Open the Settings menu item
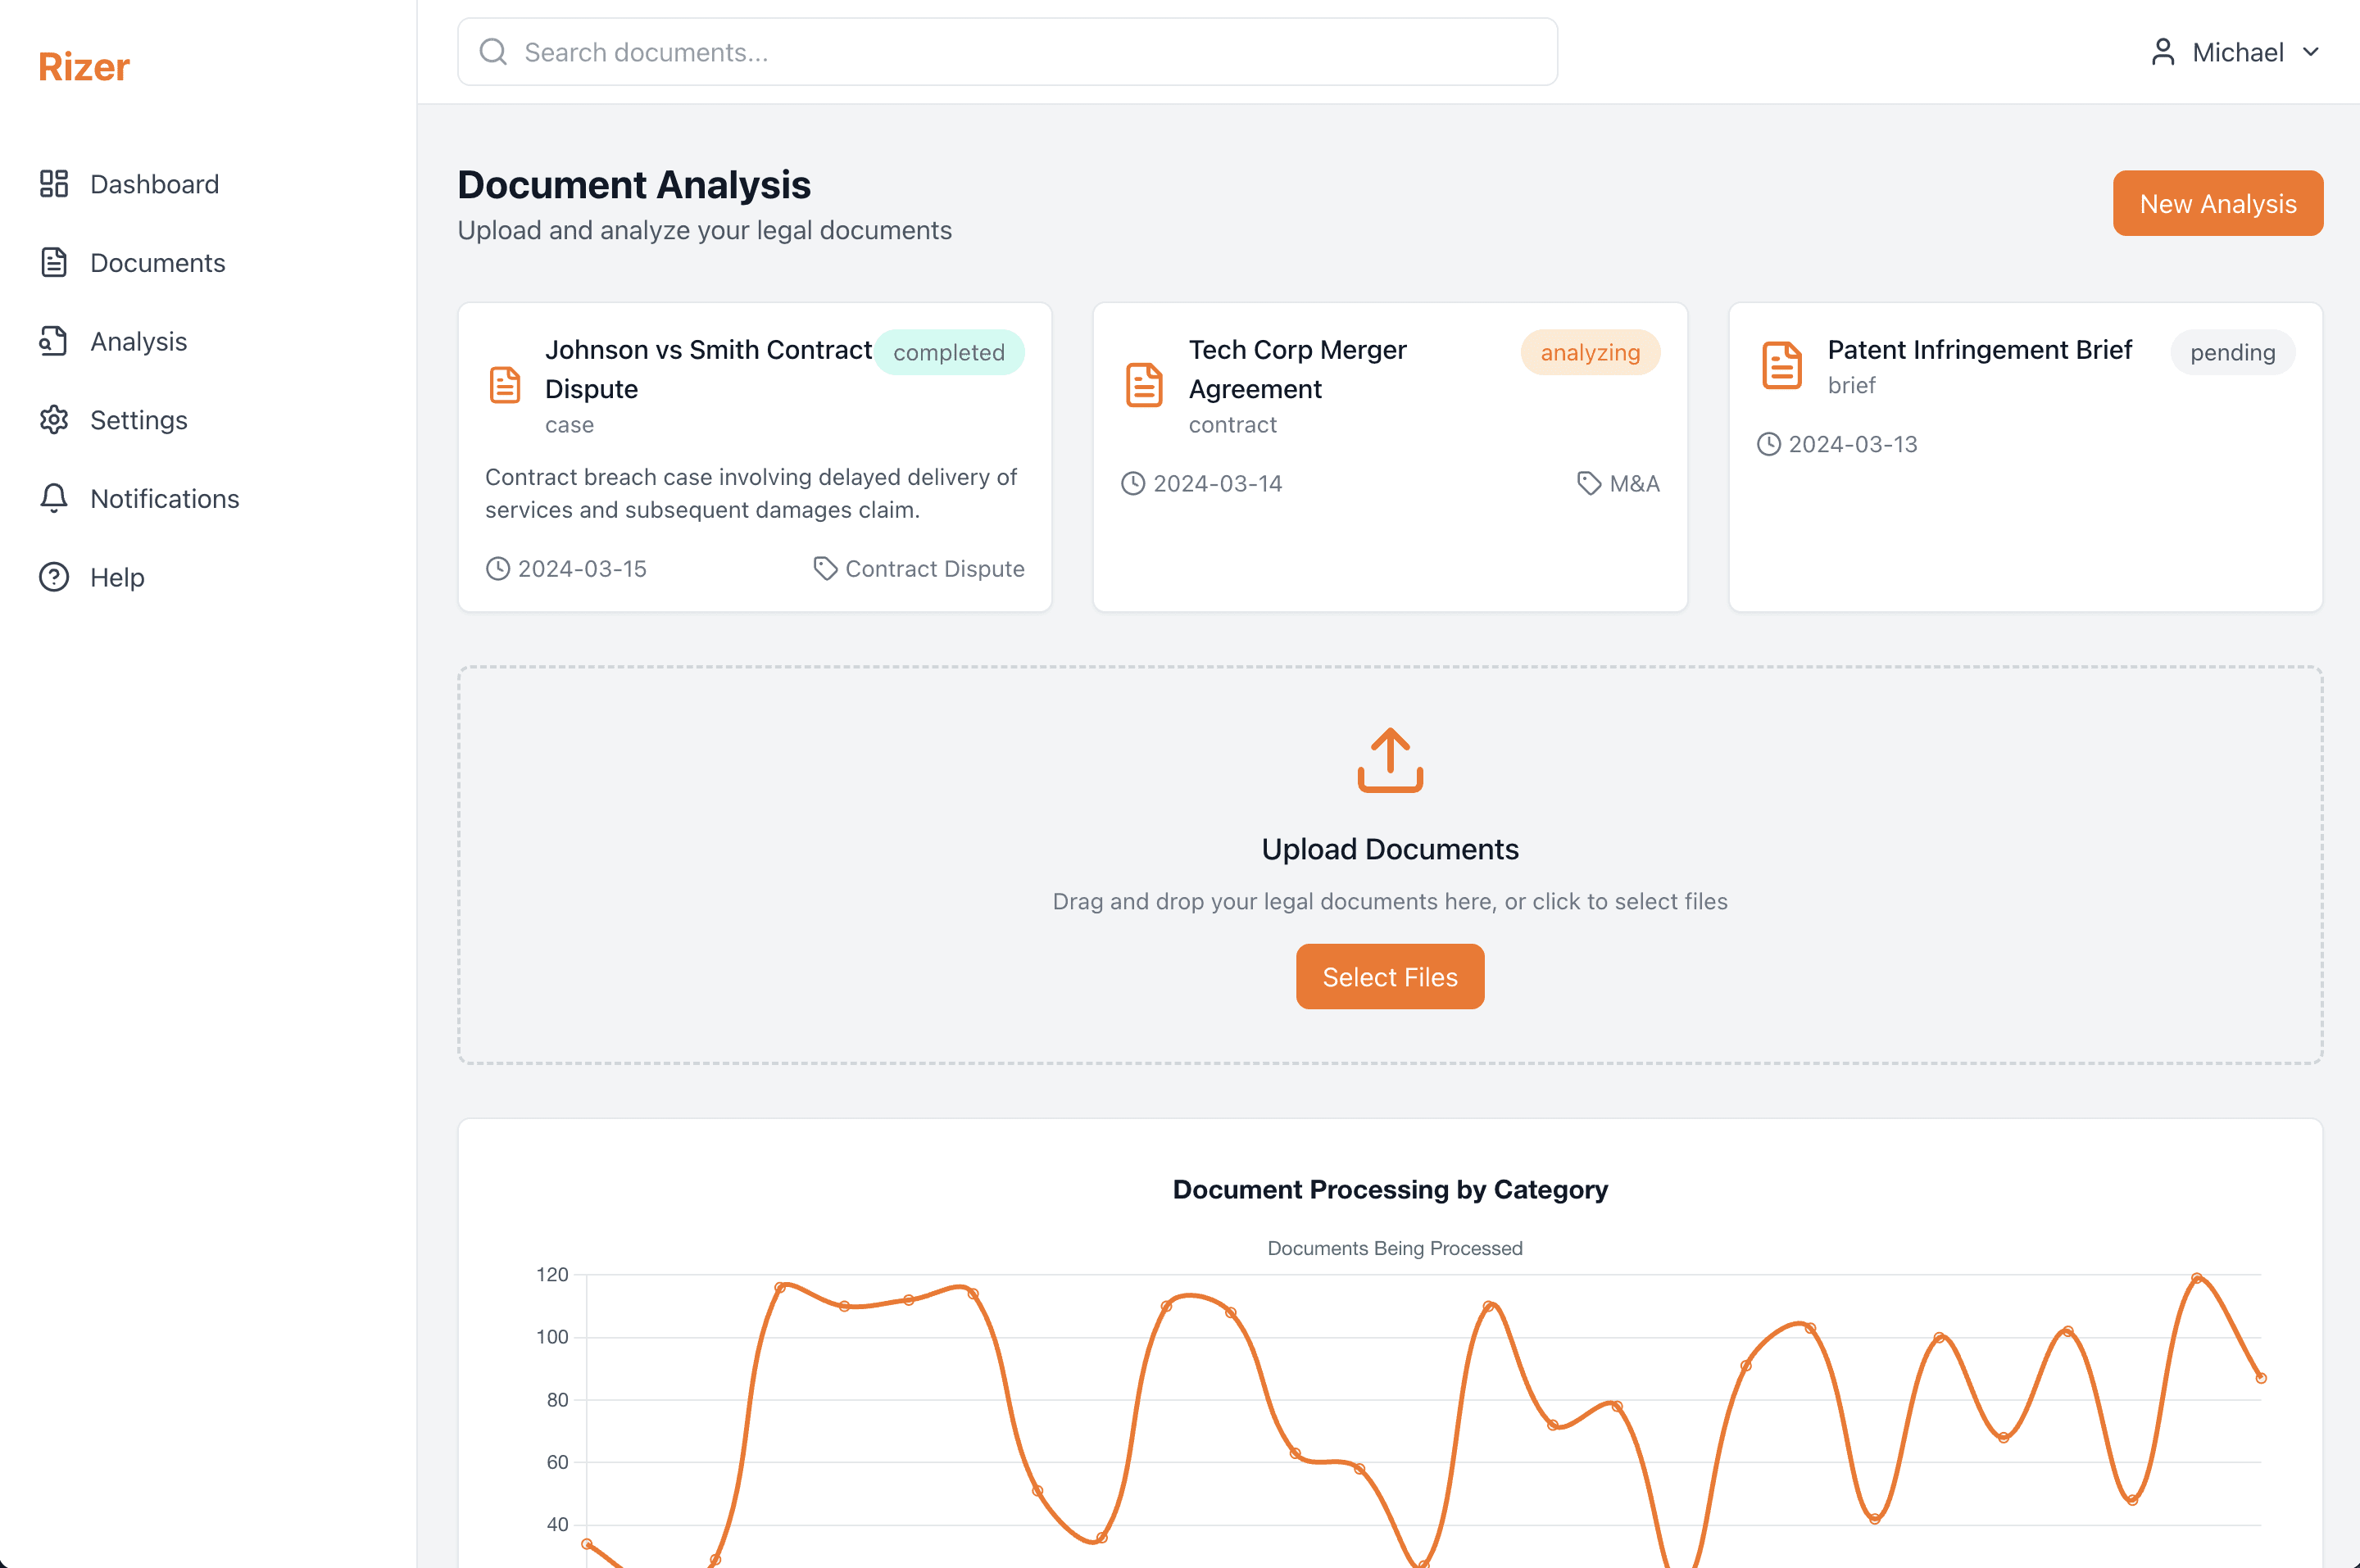Viewport: 2360px width, 1568px height. [x=208, y=420]
